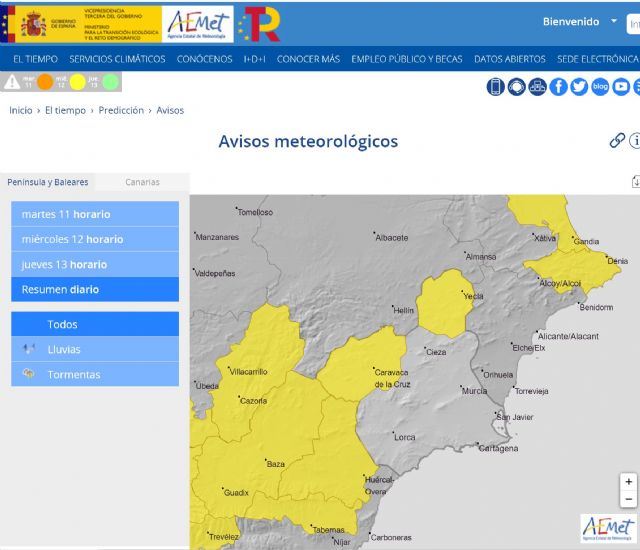The width and height of the screenshot is (640, 550).
Task: Open AEMET Twitter profile icon
Action: pyautogui.click(x=579, y=87)
